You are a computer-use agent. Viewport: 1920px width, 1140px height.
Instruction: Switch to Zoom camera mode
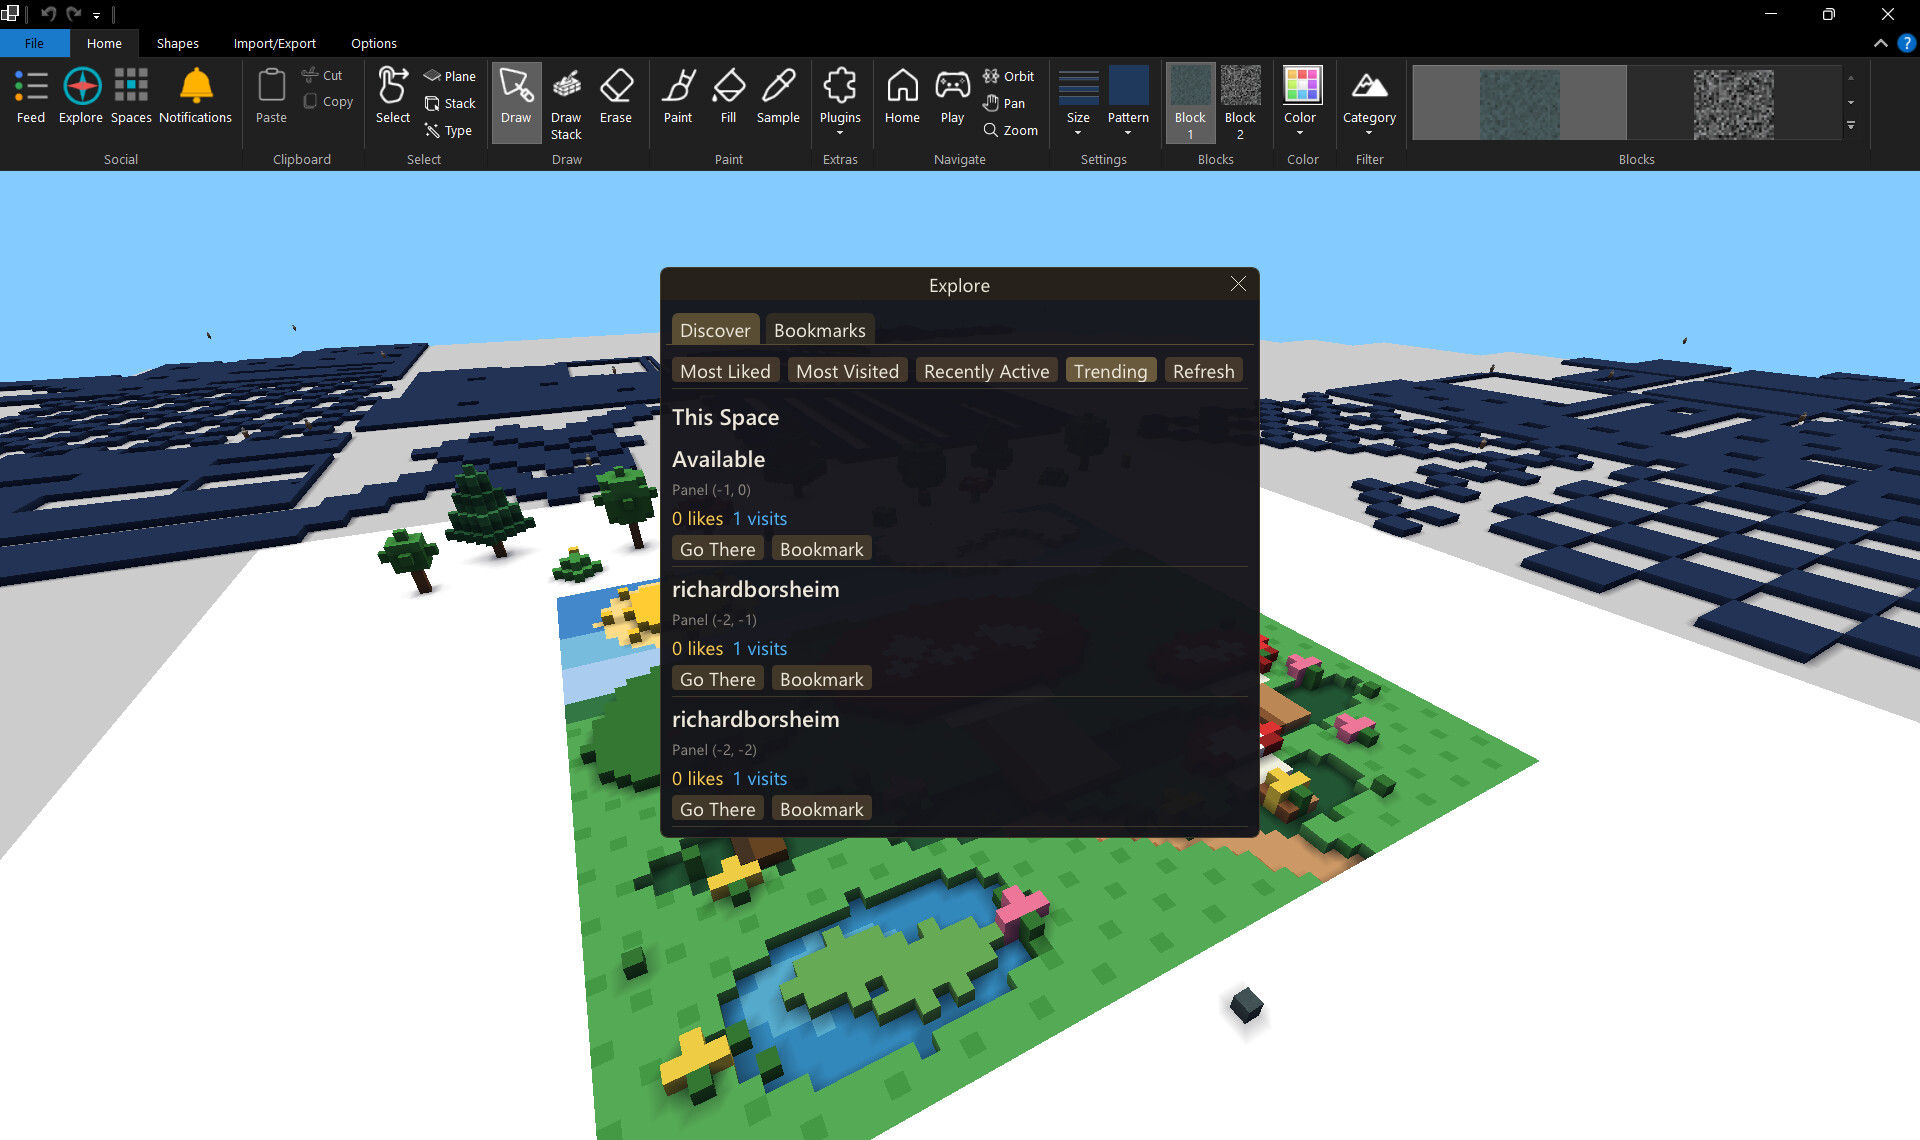[x=1011, y=130]
